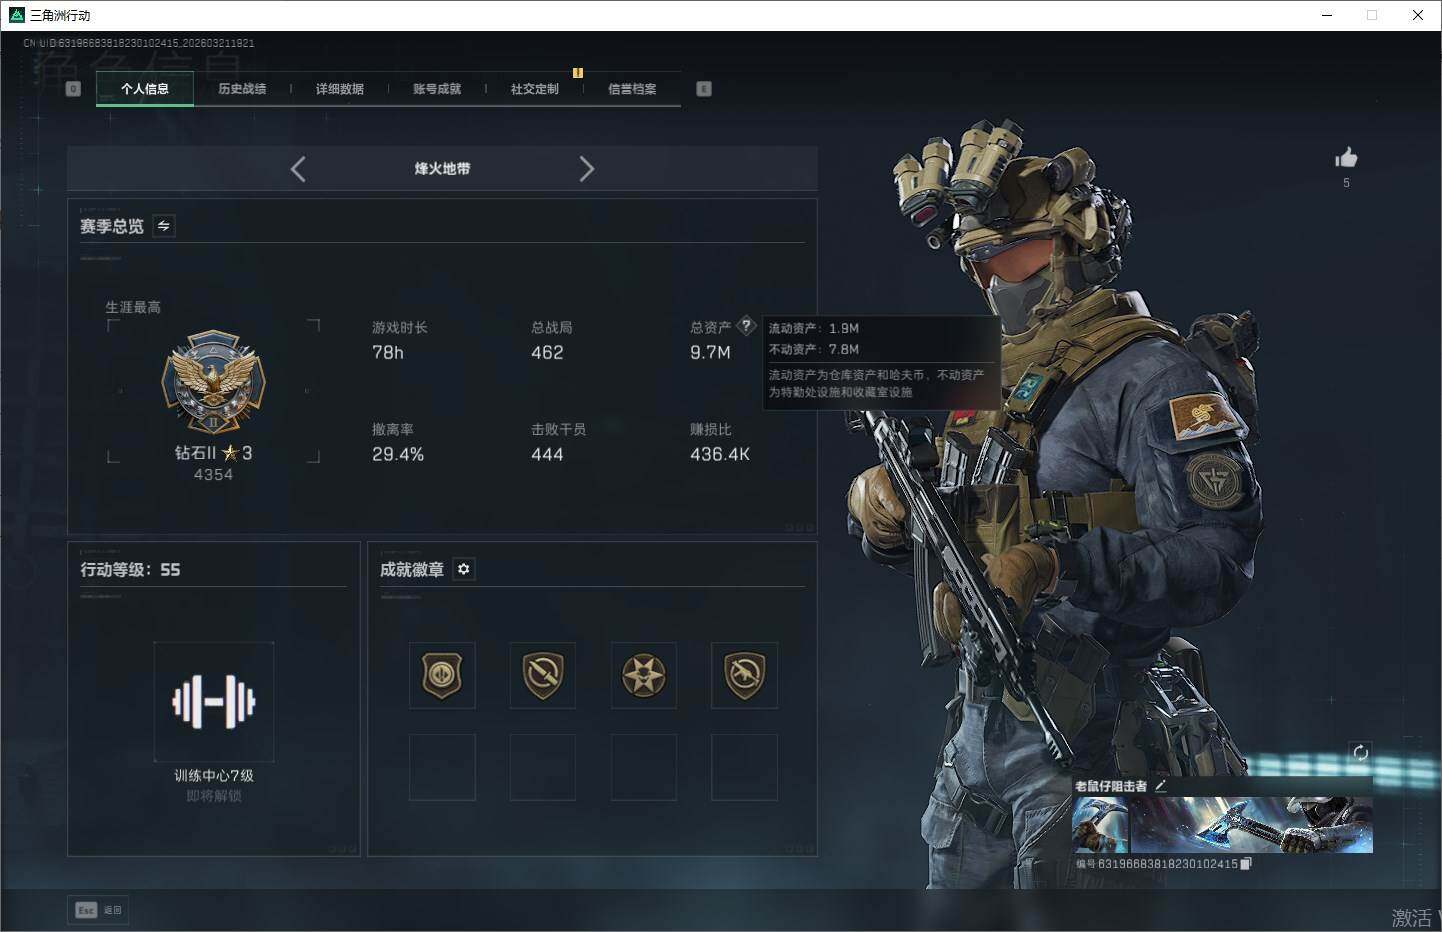Click the 总资产 question mark help icon
The width and height of the screenshot is (1442, 932).
[x=746, y=326]
